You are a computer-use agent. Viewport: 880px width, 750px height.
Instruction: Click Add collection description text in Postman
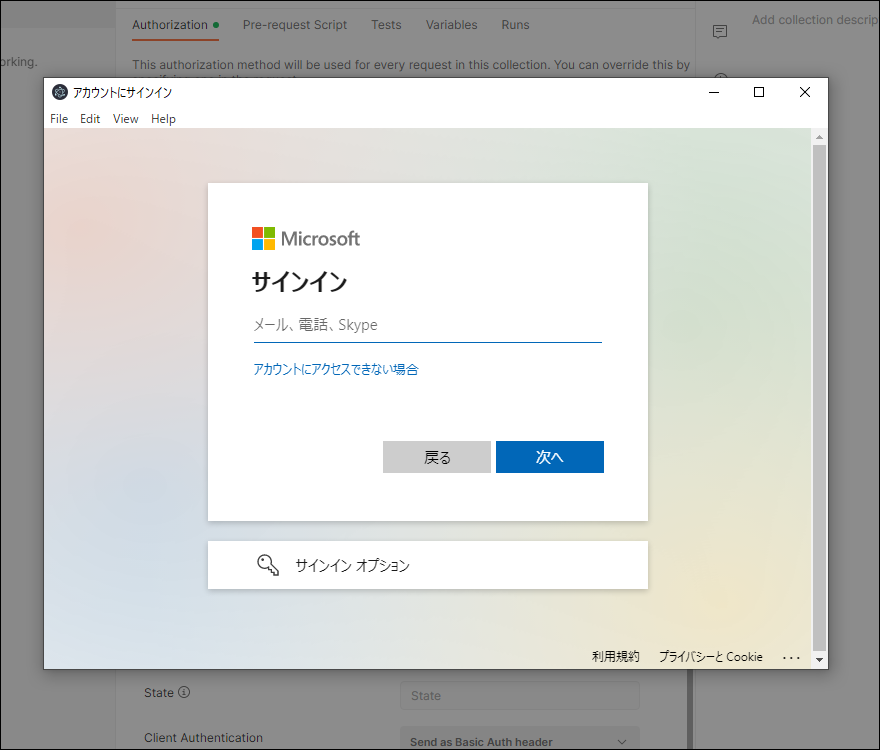click(815, 20)
